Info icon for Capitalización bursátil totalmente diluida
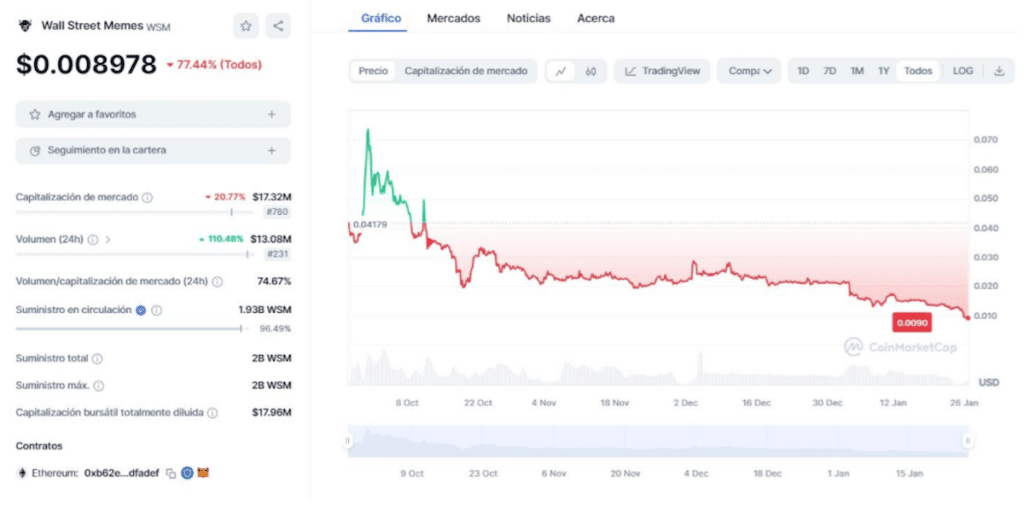 pos(213,413)
